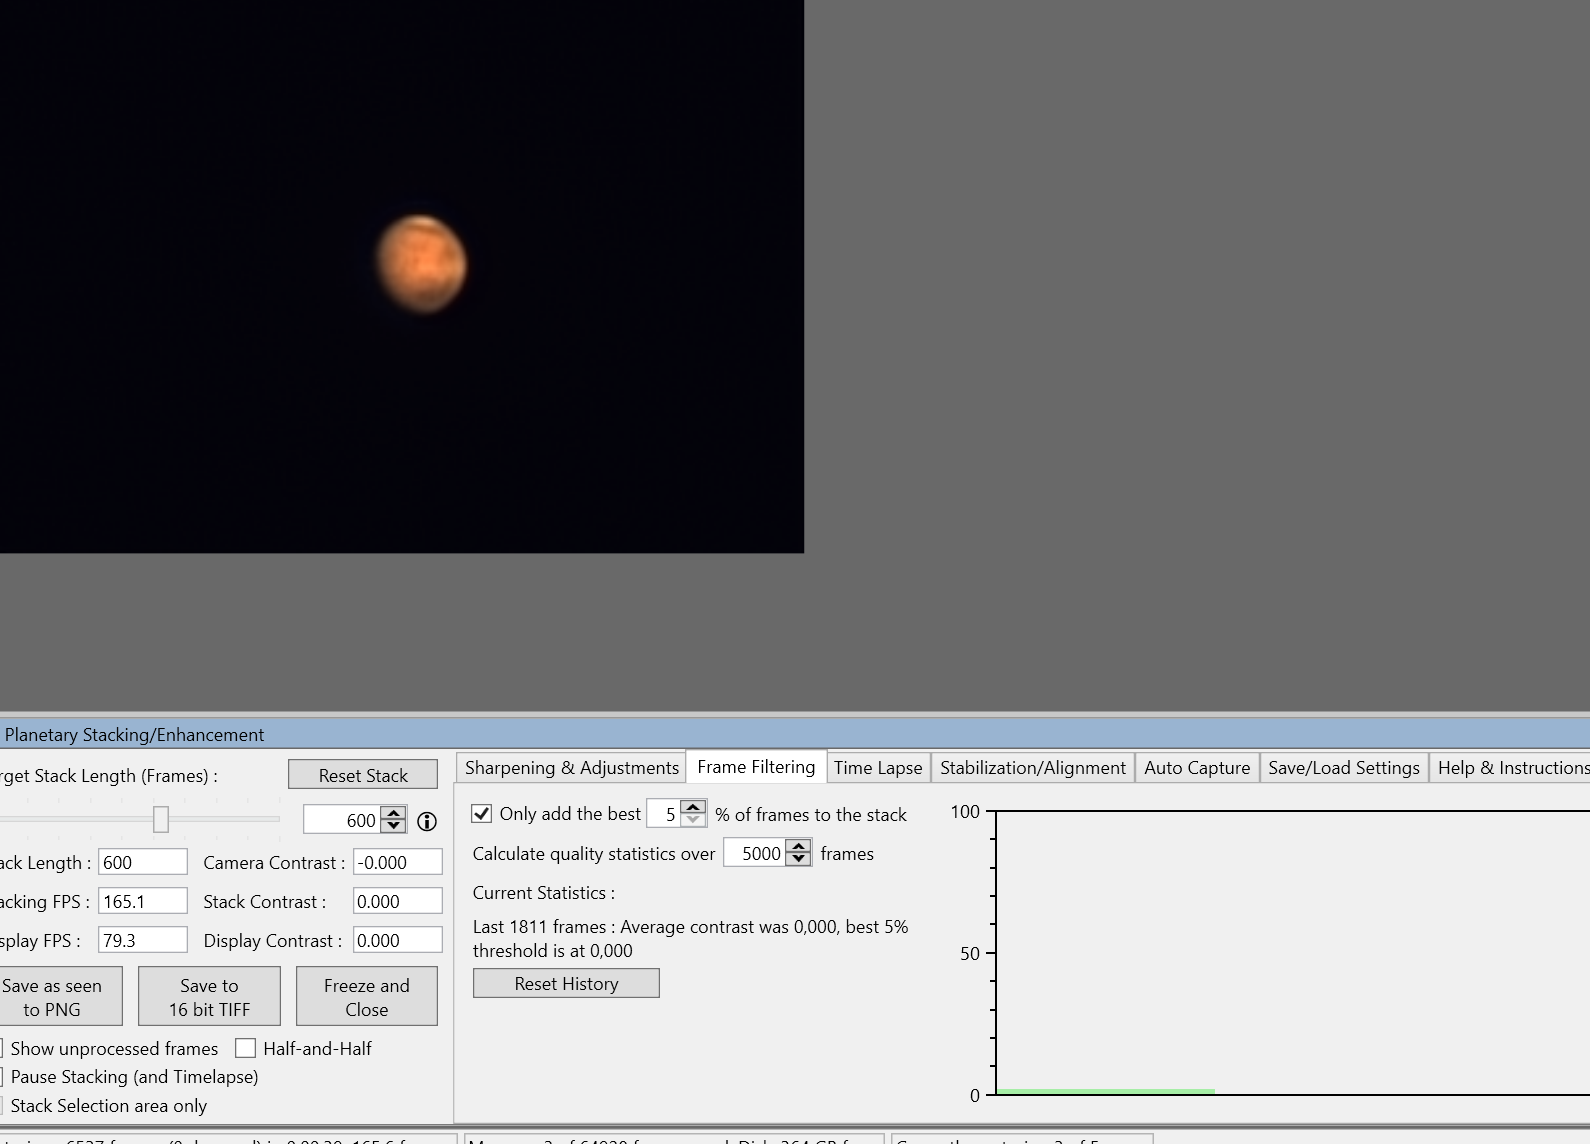Decrease quality statistics frame count
The height and width of the screenshot is (1144, 1590).
[x=798, y=860]
